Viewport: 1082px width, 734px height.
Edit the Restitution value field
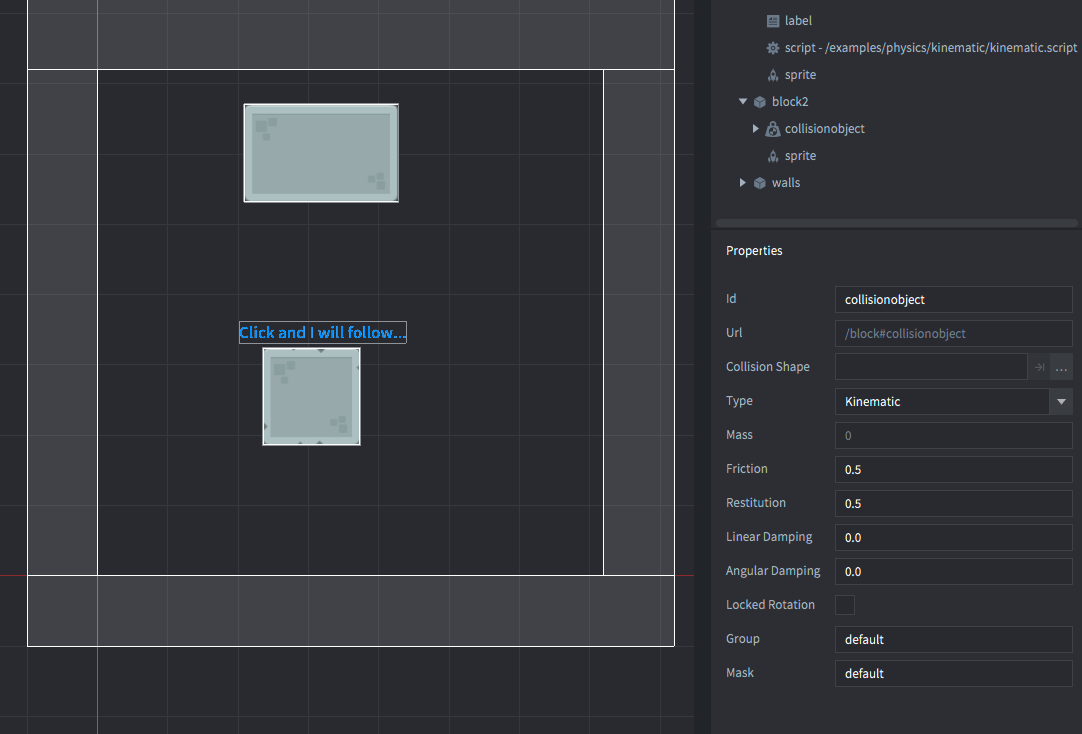(954, 504)
